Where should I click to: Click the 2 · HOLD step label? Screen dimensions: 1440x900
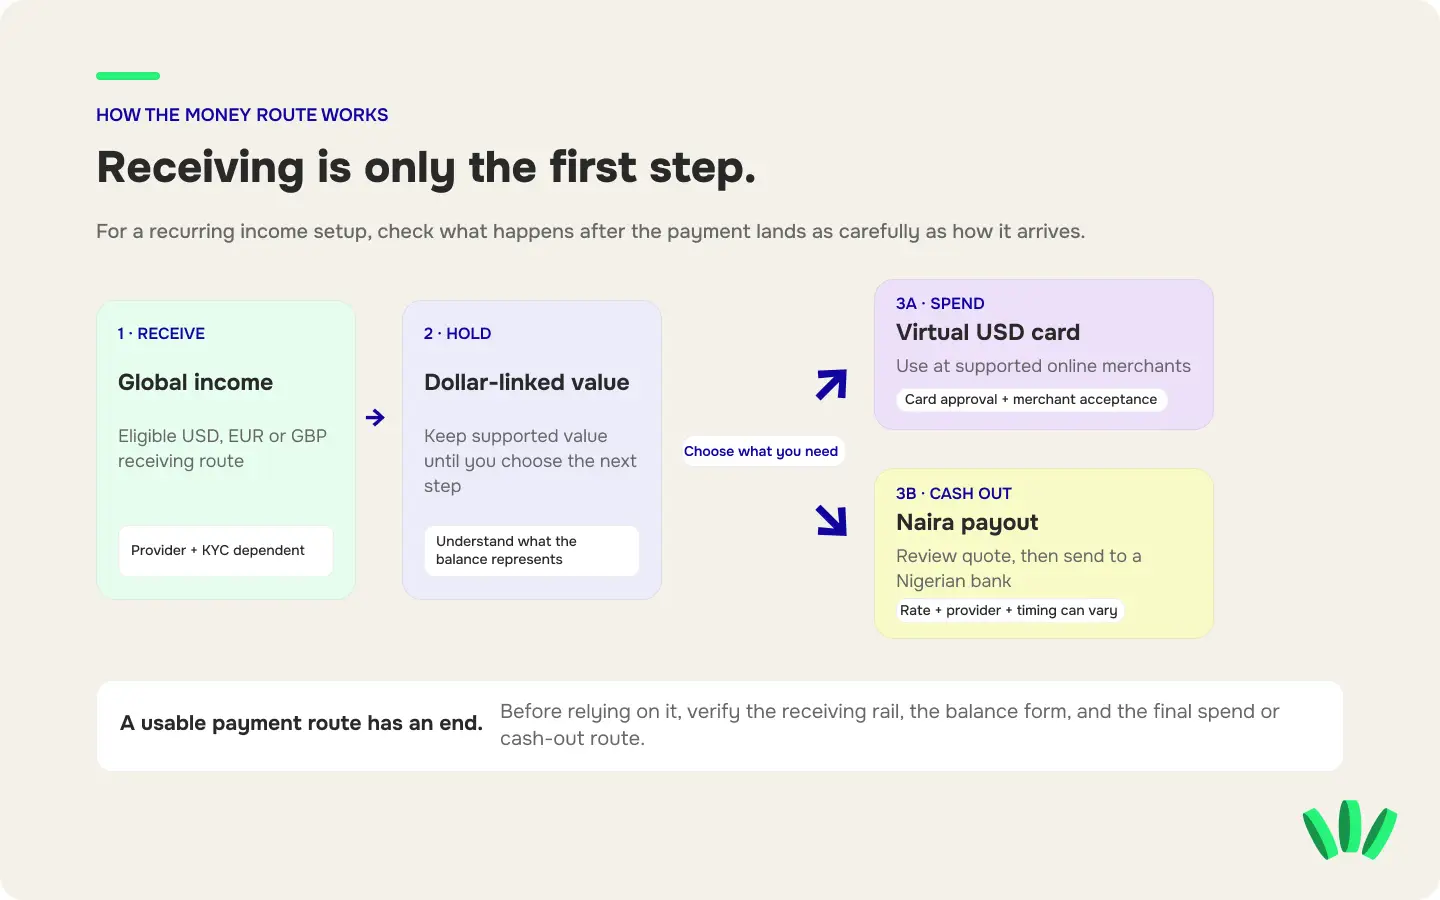[x=457, y=333]
